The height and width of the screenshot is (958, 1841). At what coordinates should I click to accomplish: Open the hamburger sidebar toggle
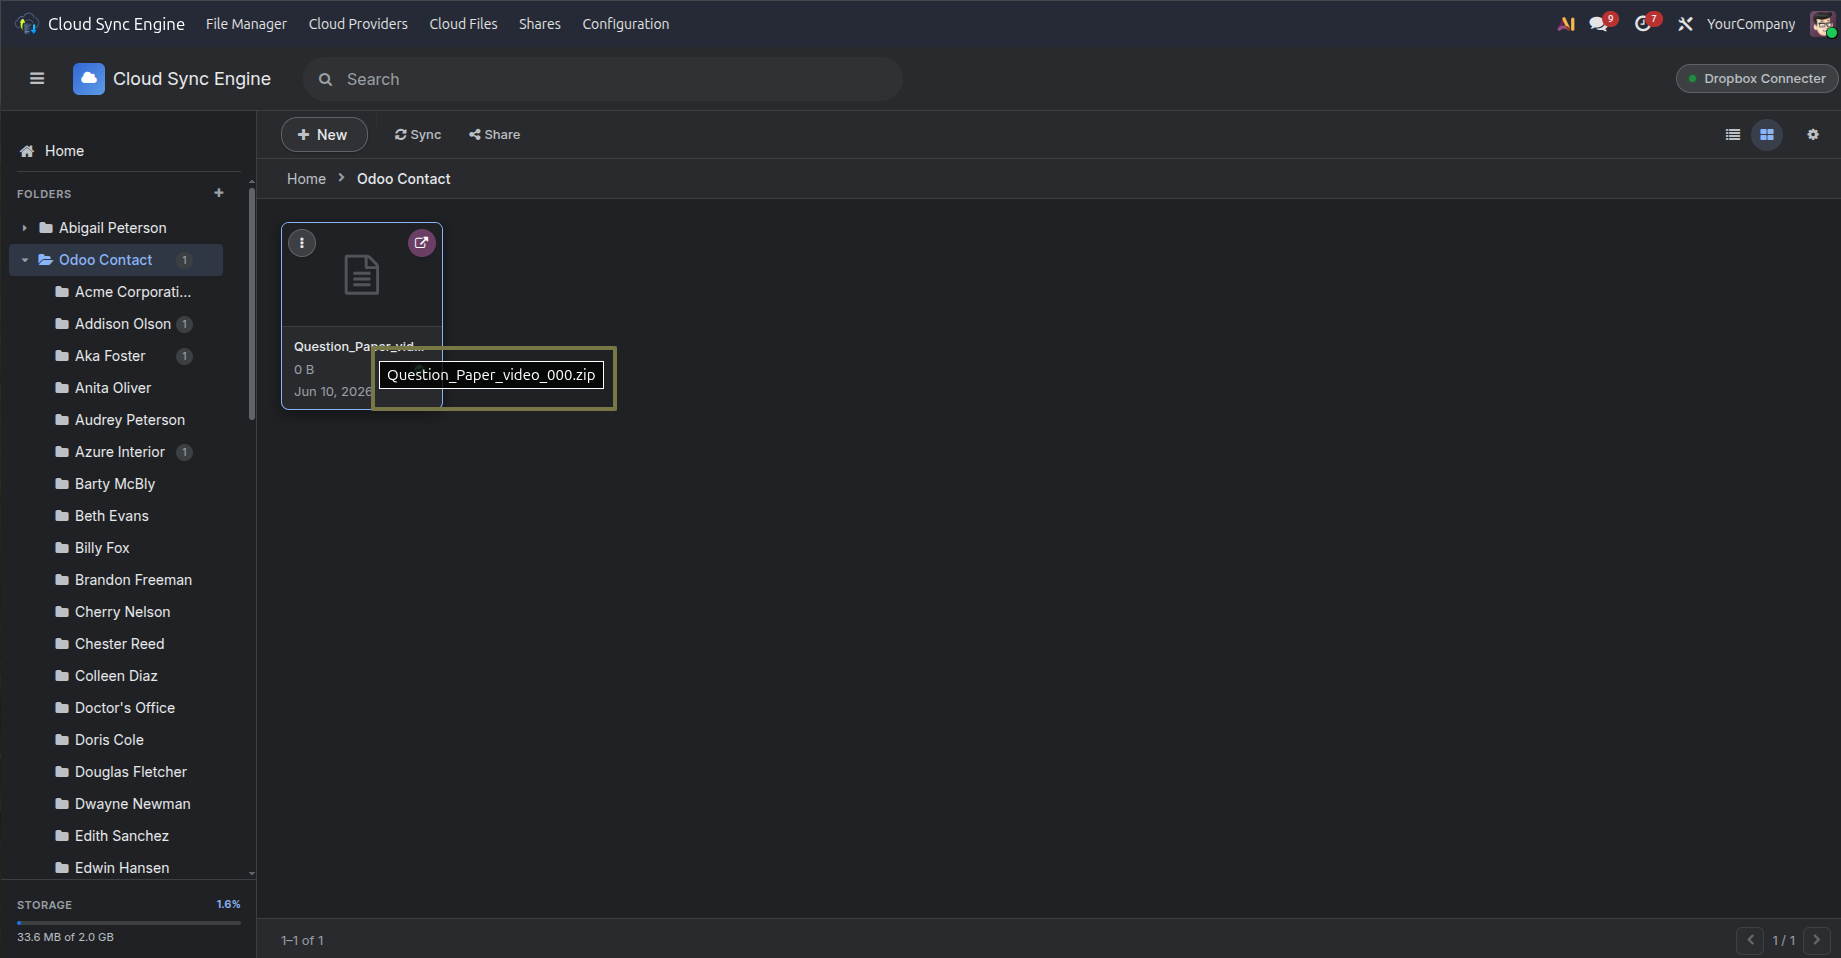pyautogui.click(x=37, y=79)
